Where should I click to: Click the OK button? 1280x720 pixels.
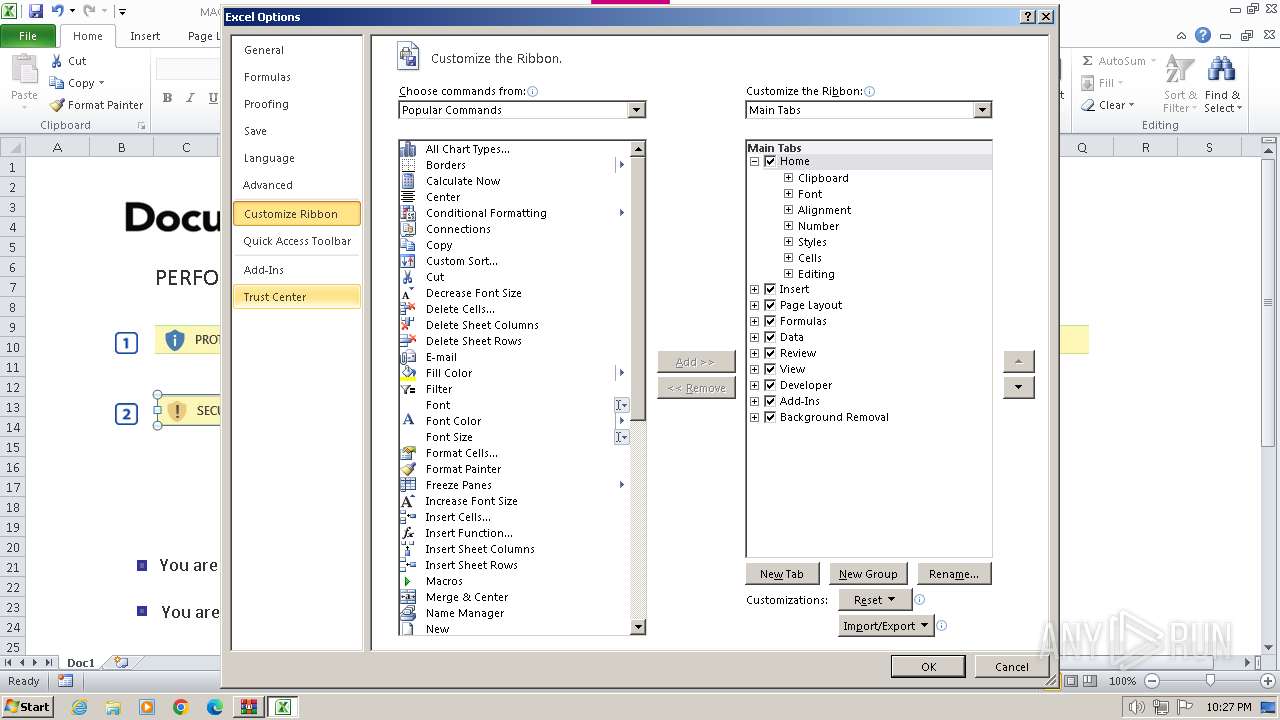(928, 667)
